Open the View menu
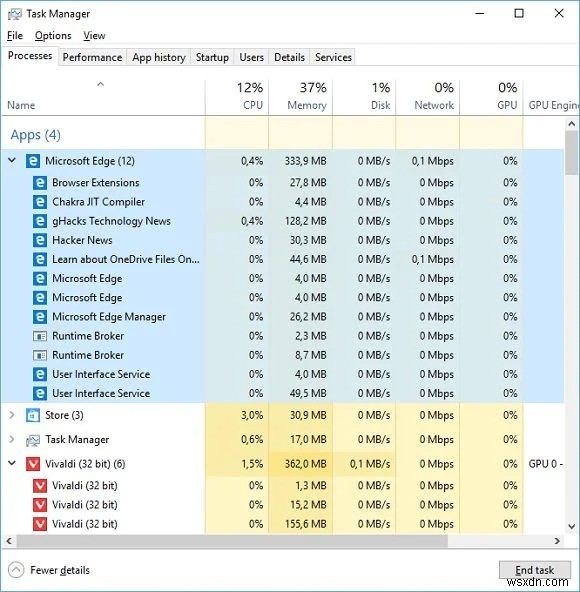The image size is (580, 592). 94,35
